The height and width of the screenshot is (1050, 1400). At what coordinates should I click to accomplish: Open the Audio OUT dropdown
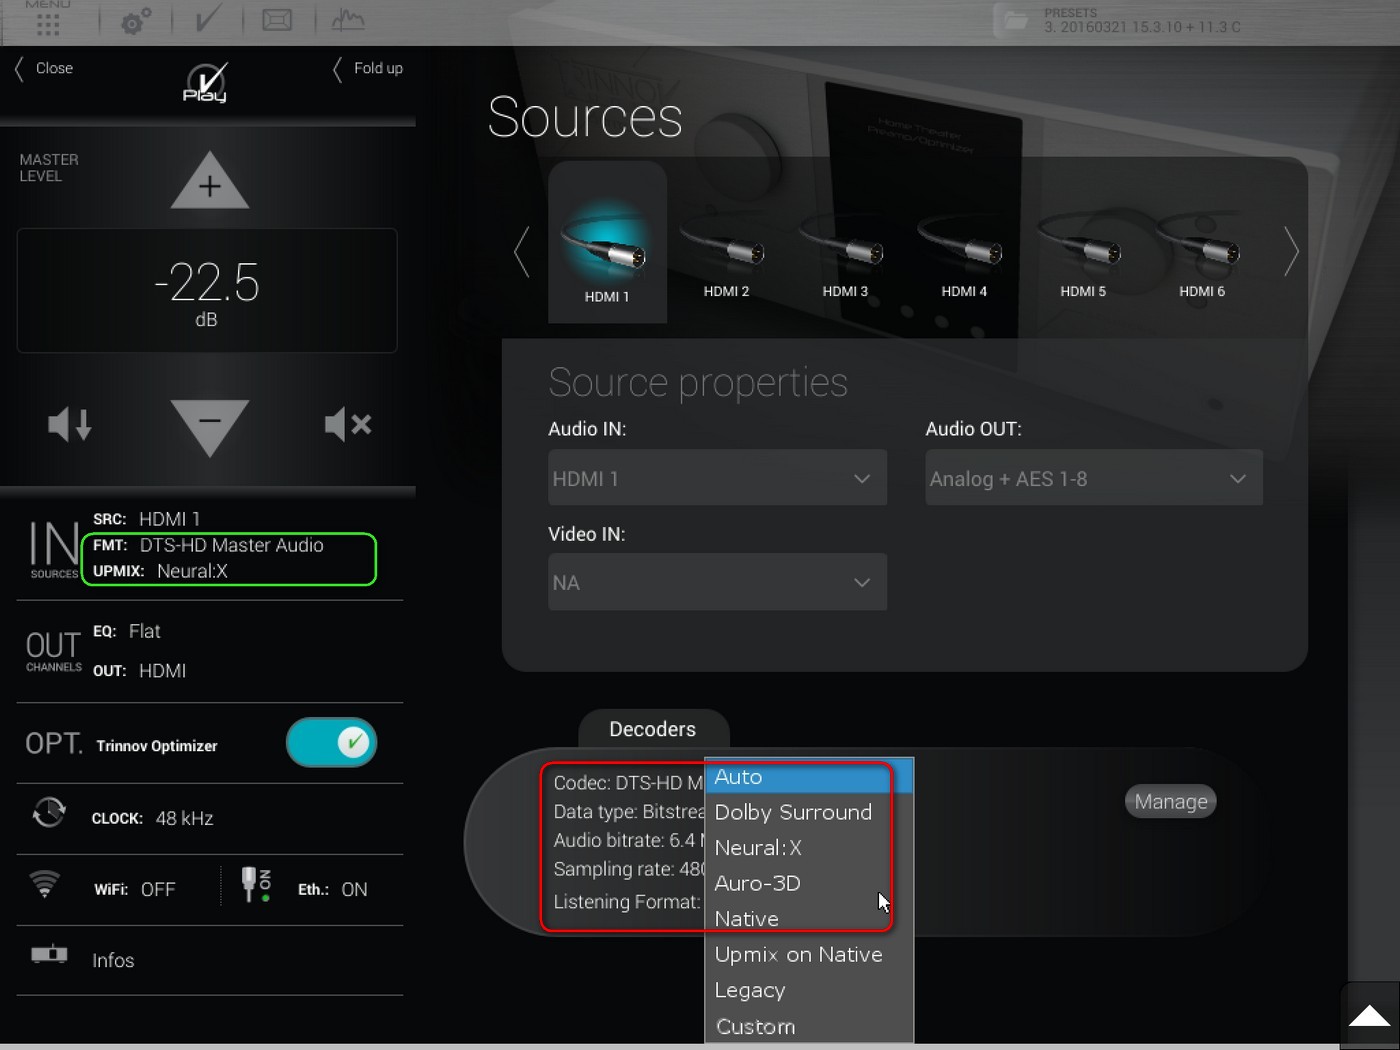pyautogui.click(x=1093, y=478)
